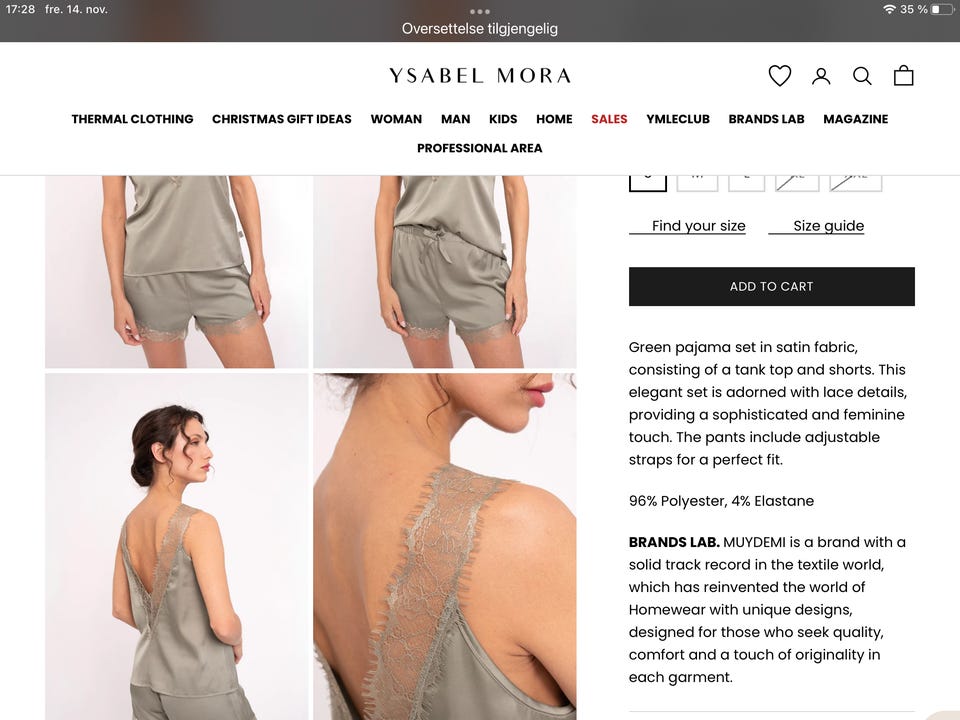Tap the battery status indicator
This screenshot has width=960, height=720.
coord(942,9)
